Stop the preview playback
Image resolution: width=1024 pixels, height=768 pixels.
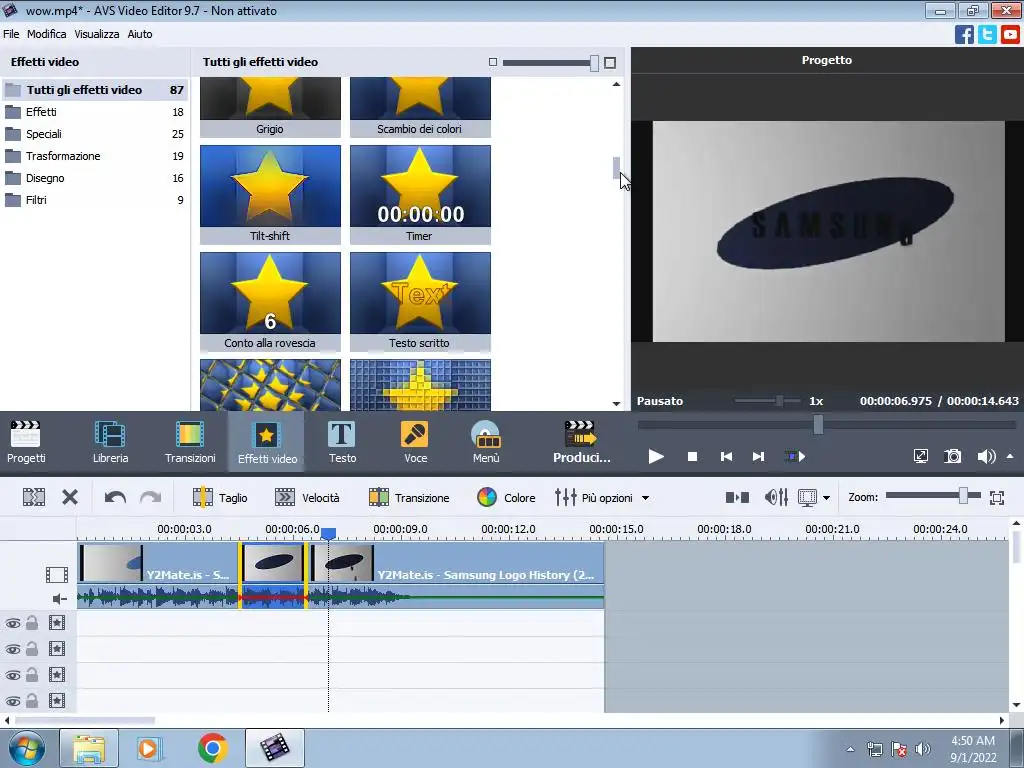[x=692, y=456]
